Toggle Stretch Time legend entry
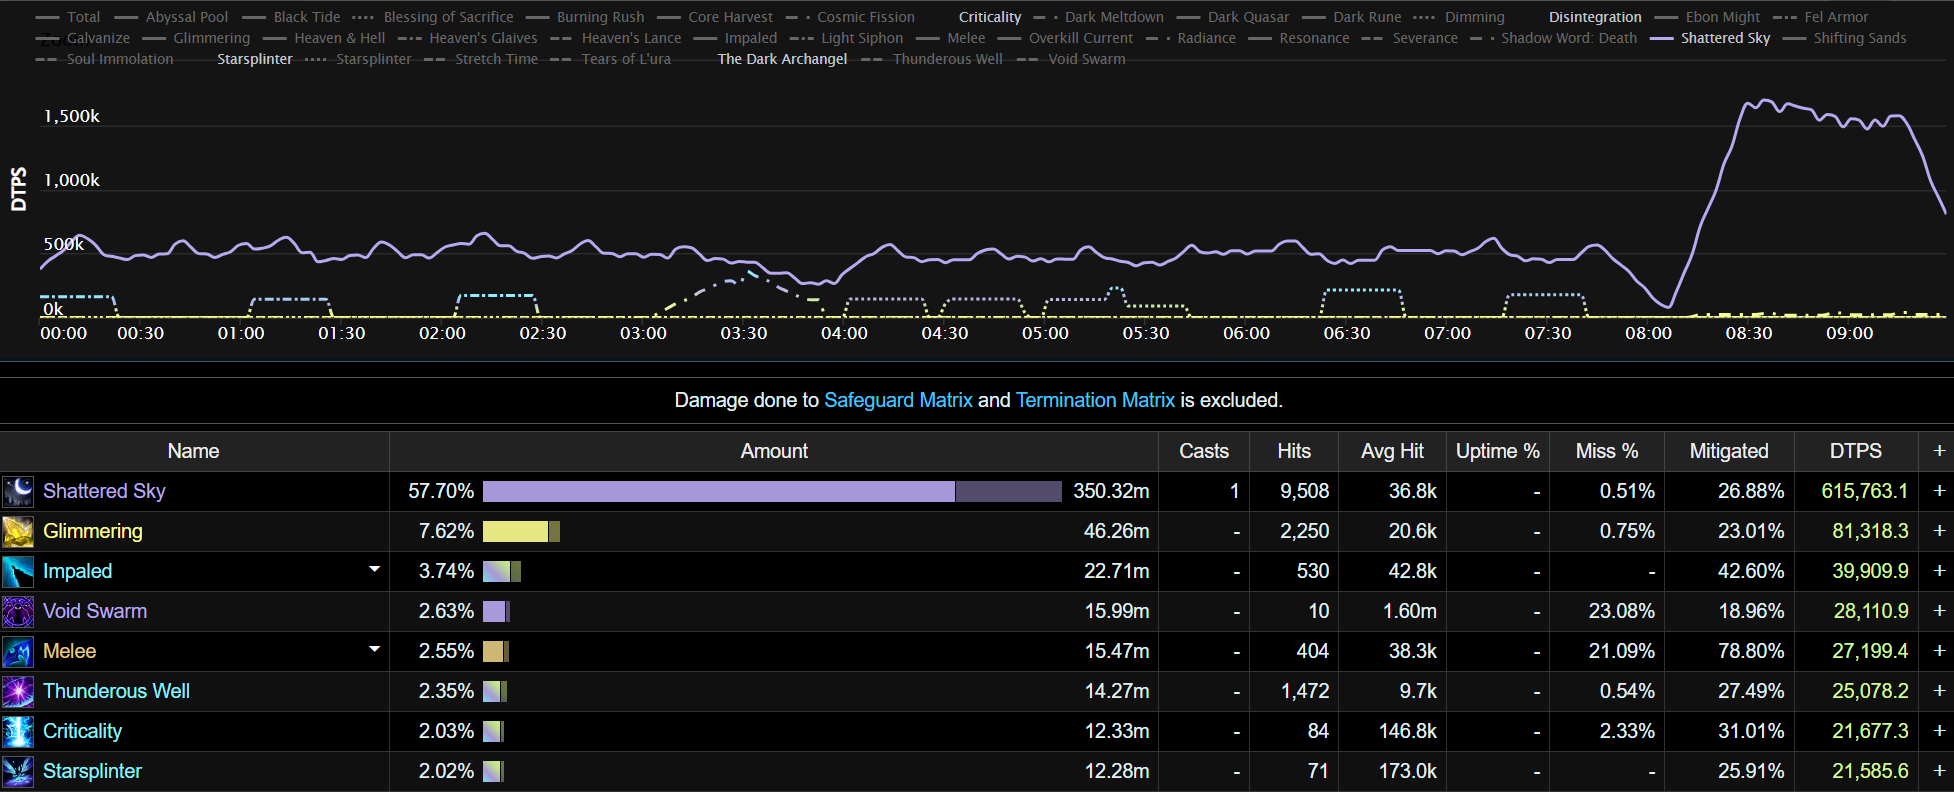Viewport: 1954px width, 792px height. (481, 59)
